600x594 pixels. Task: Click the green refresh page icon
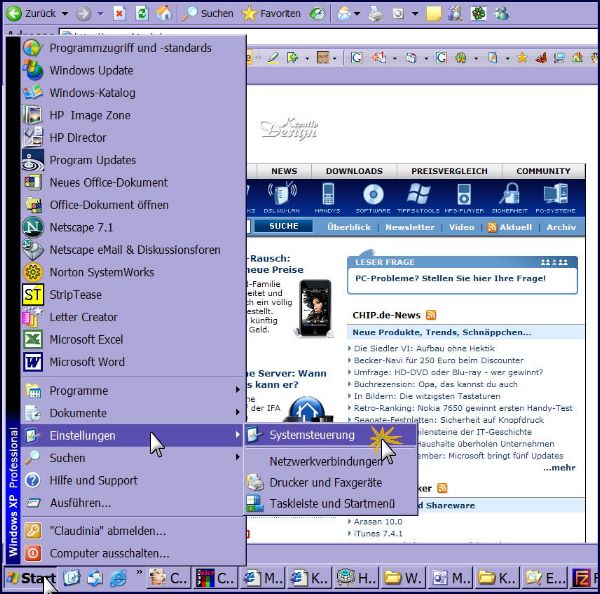click(x=142, y=14)
